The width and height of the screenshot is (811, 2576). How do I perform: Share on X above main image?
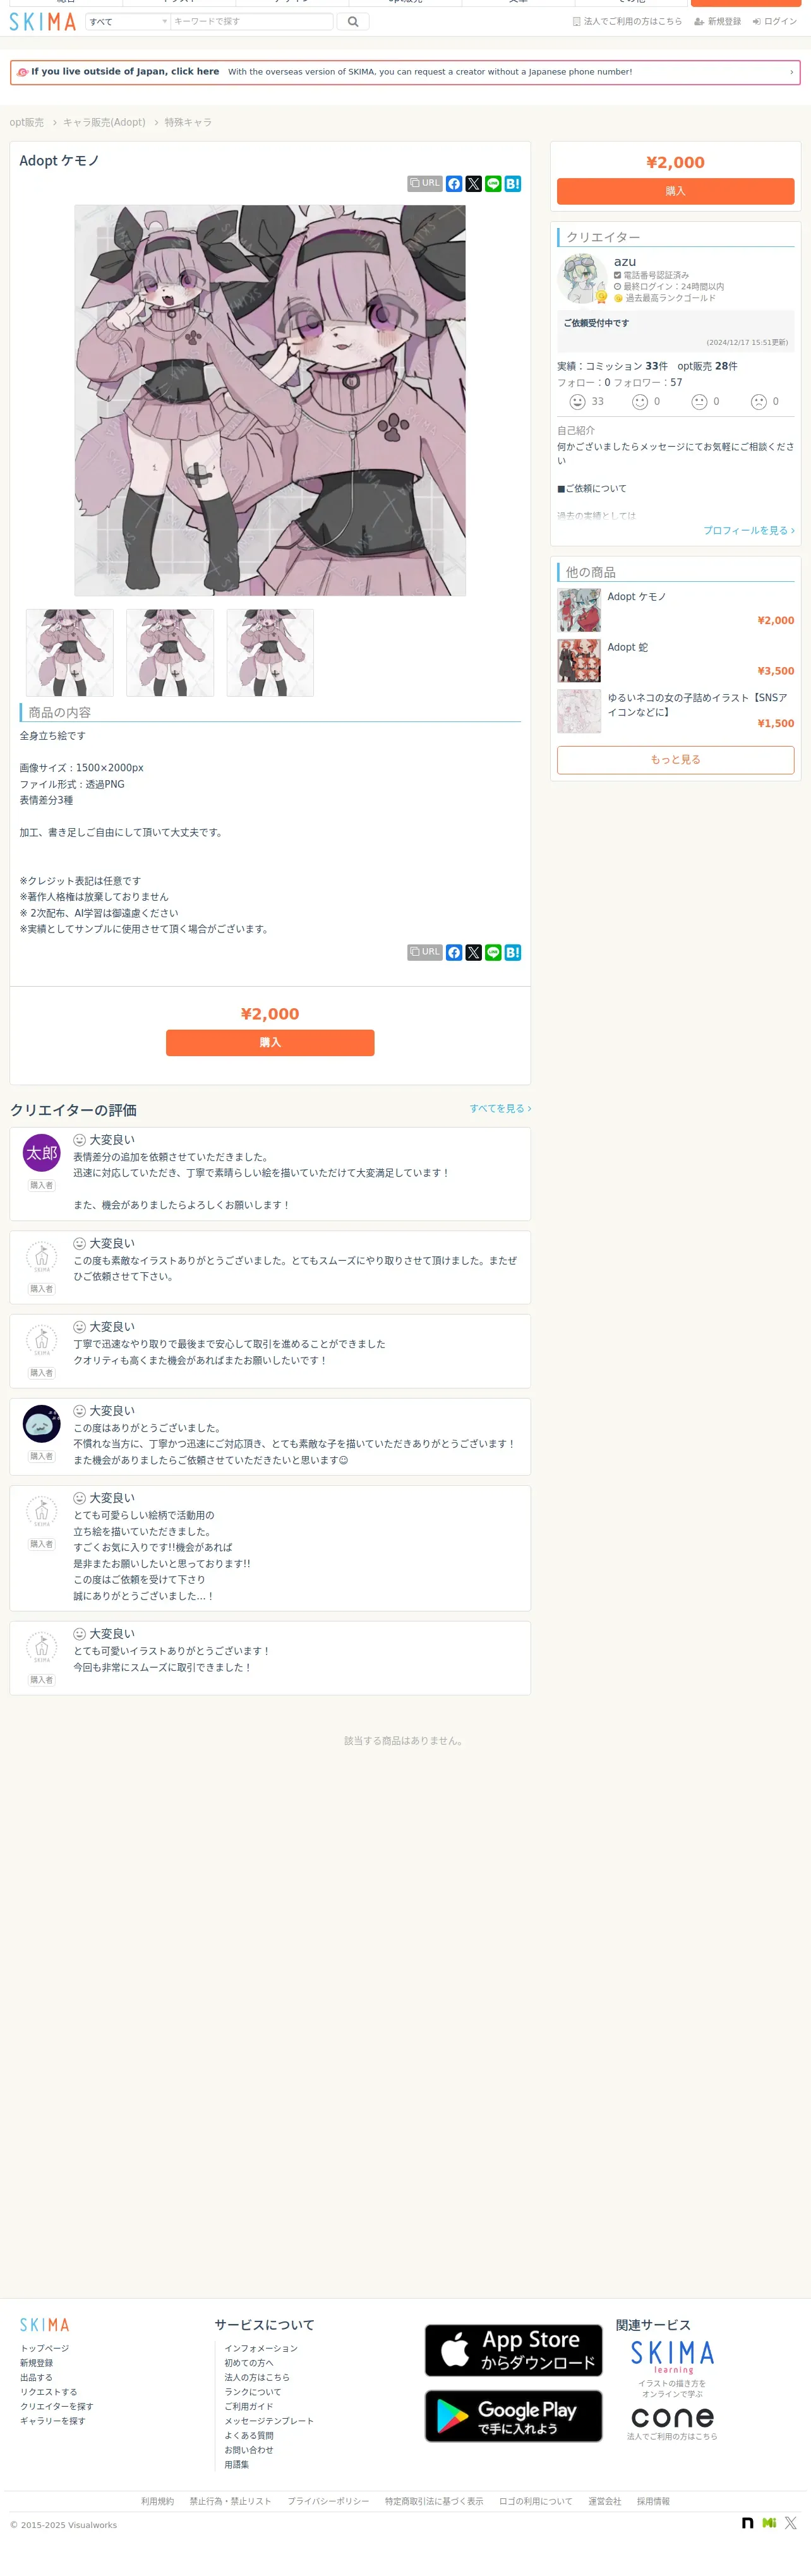pyautogui.click(x=474, y=184)
